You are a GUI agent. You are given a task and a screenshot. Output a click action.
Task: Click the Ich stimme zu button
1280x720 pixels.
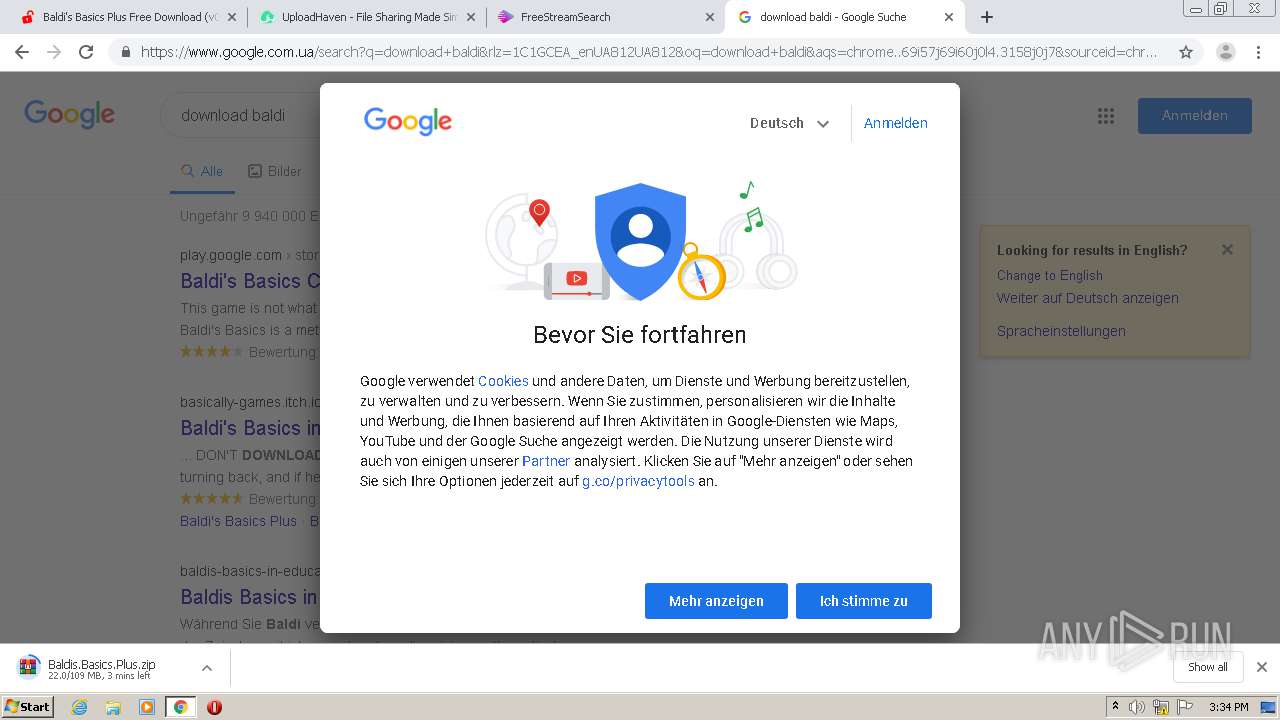pyautogui.click(x=864, y=601)
